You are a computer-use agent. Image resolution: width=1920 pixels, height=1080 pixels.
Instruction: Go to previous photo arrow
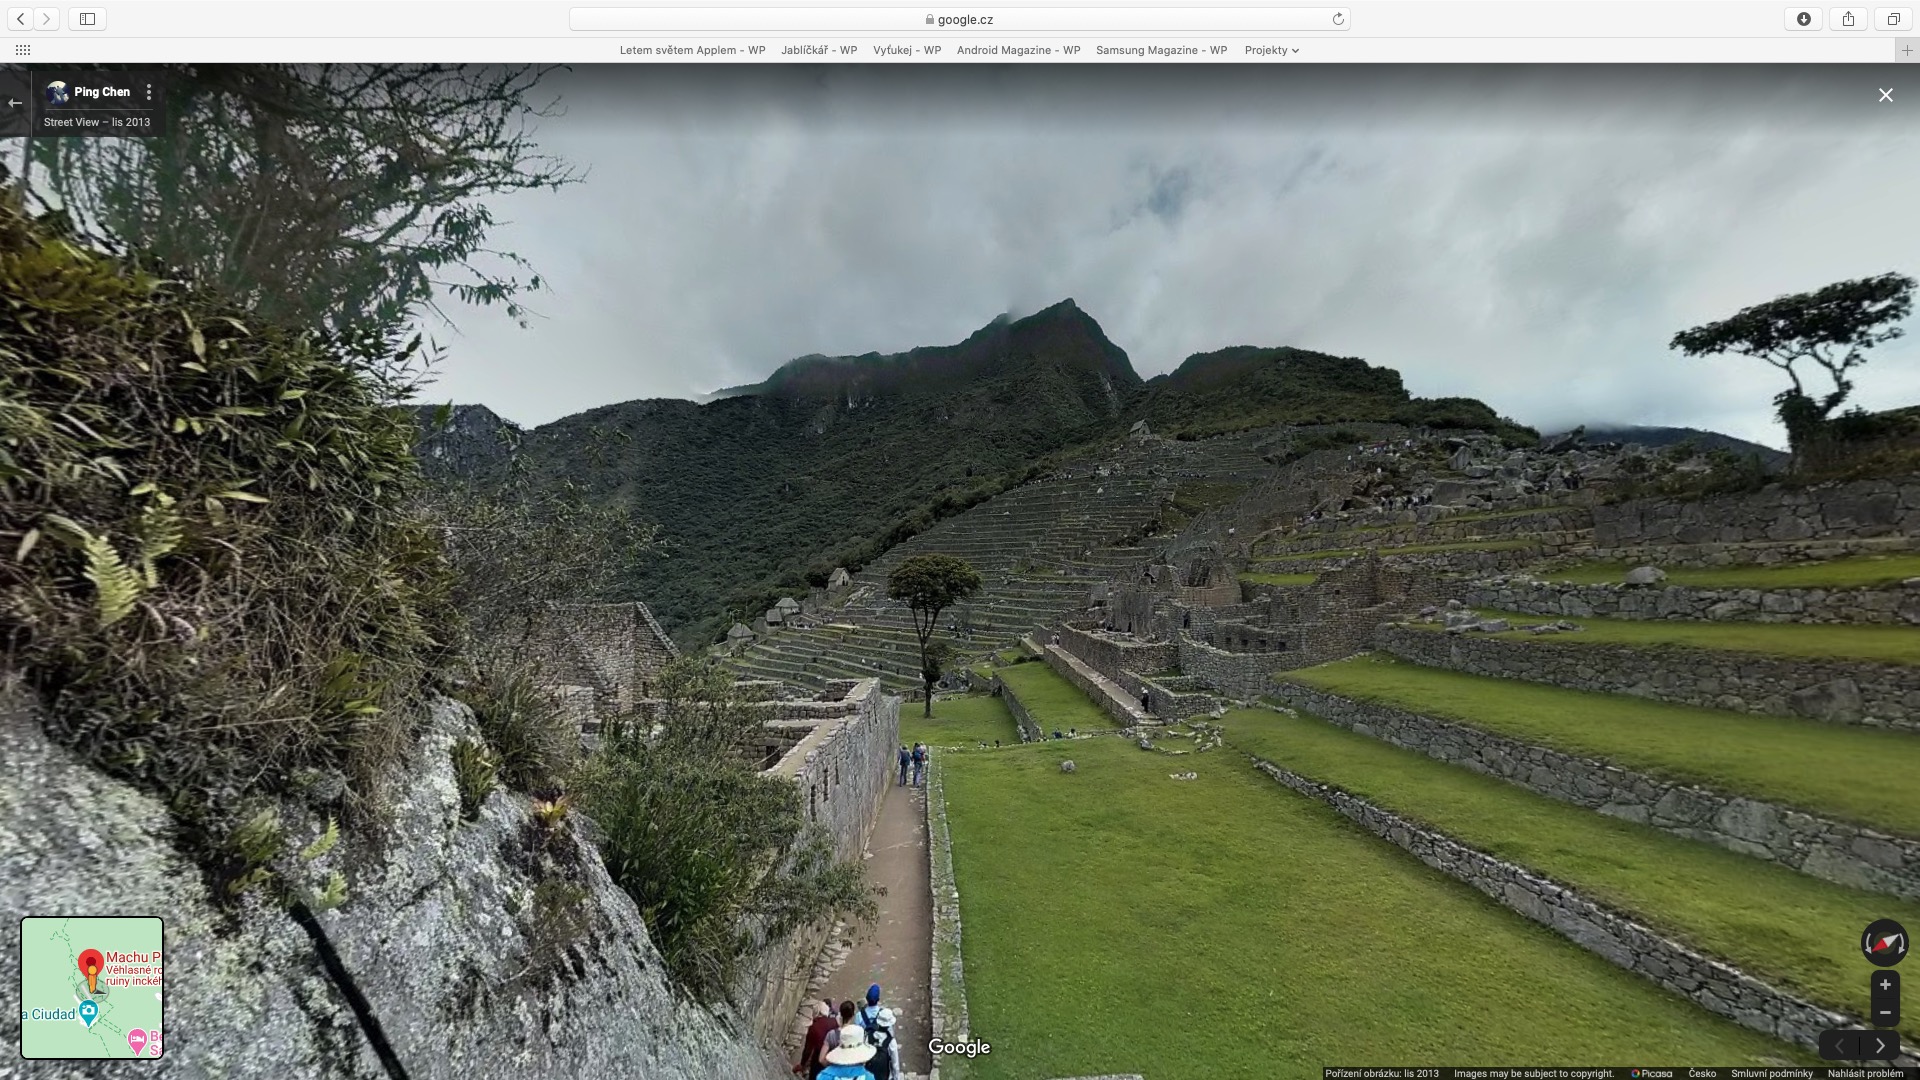(x=1840, y=1046)
